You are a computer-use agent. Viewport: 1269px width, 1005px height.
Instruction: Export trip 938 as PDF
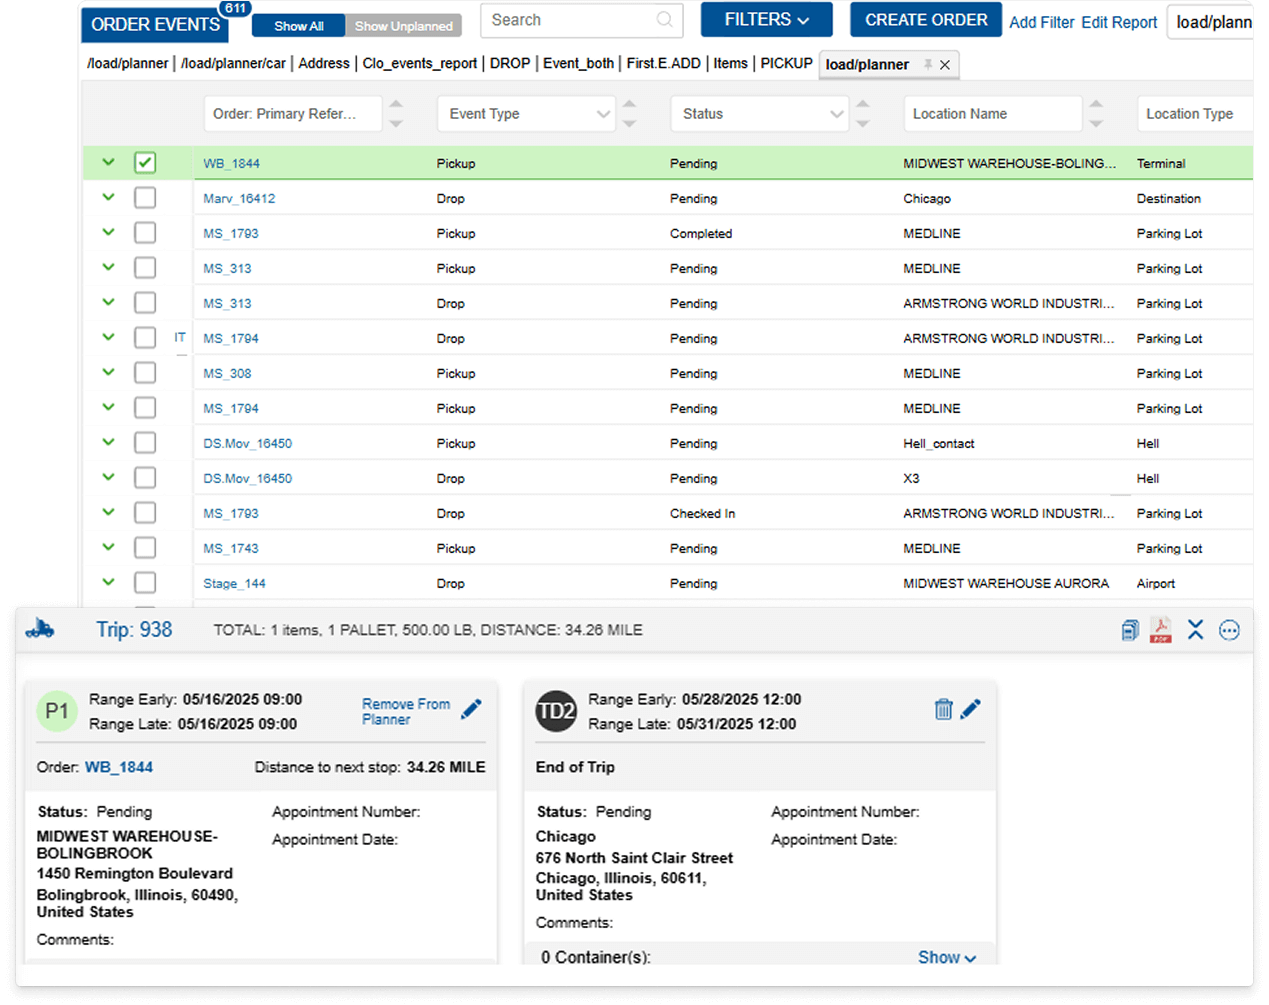[x=1160, y=630]
